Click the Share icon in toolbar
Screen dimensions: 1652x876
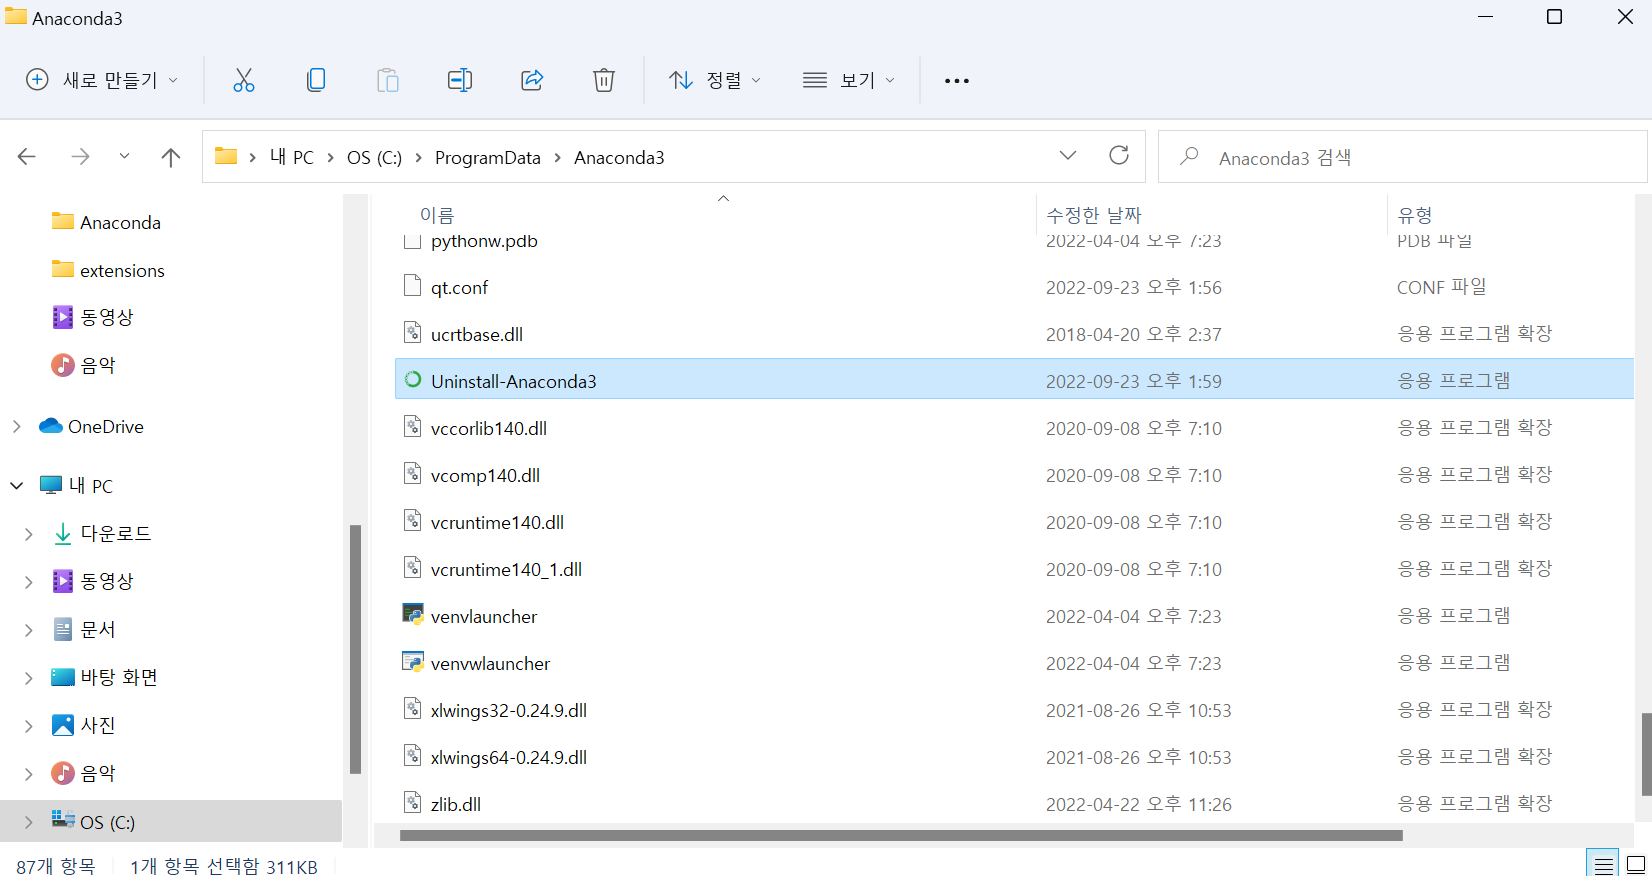point(532,80)
